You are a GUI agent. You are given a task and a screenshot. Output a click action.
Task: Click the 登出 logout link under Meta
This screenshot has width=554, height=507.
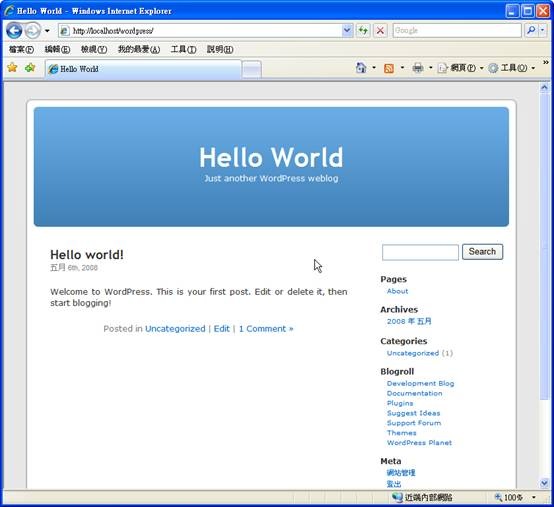point(394,484)
